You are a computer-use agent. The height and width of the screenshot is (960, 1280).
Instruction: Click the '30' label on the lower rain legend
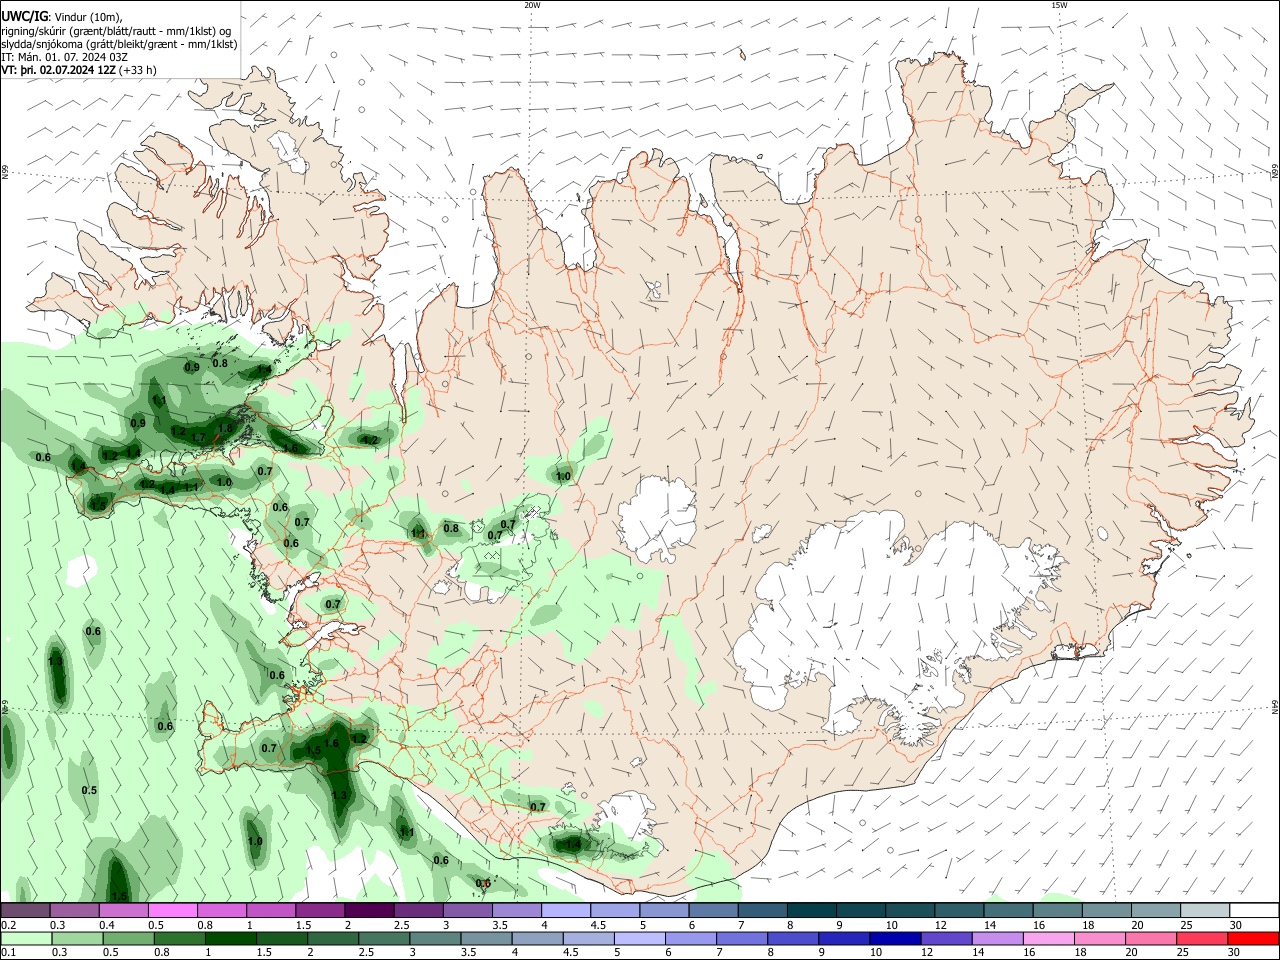[1233, 953]
